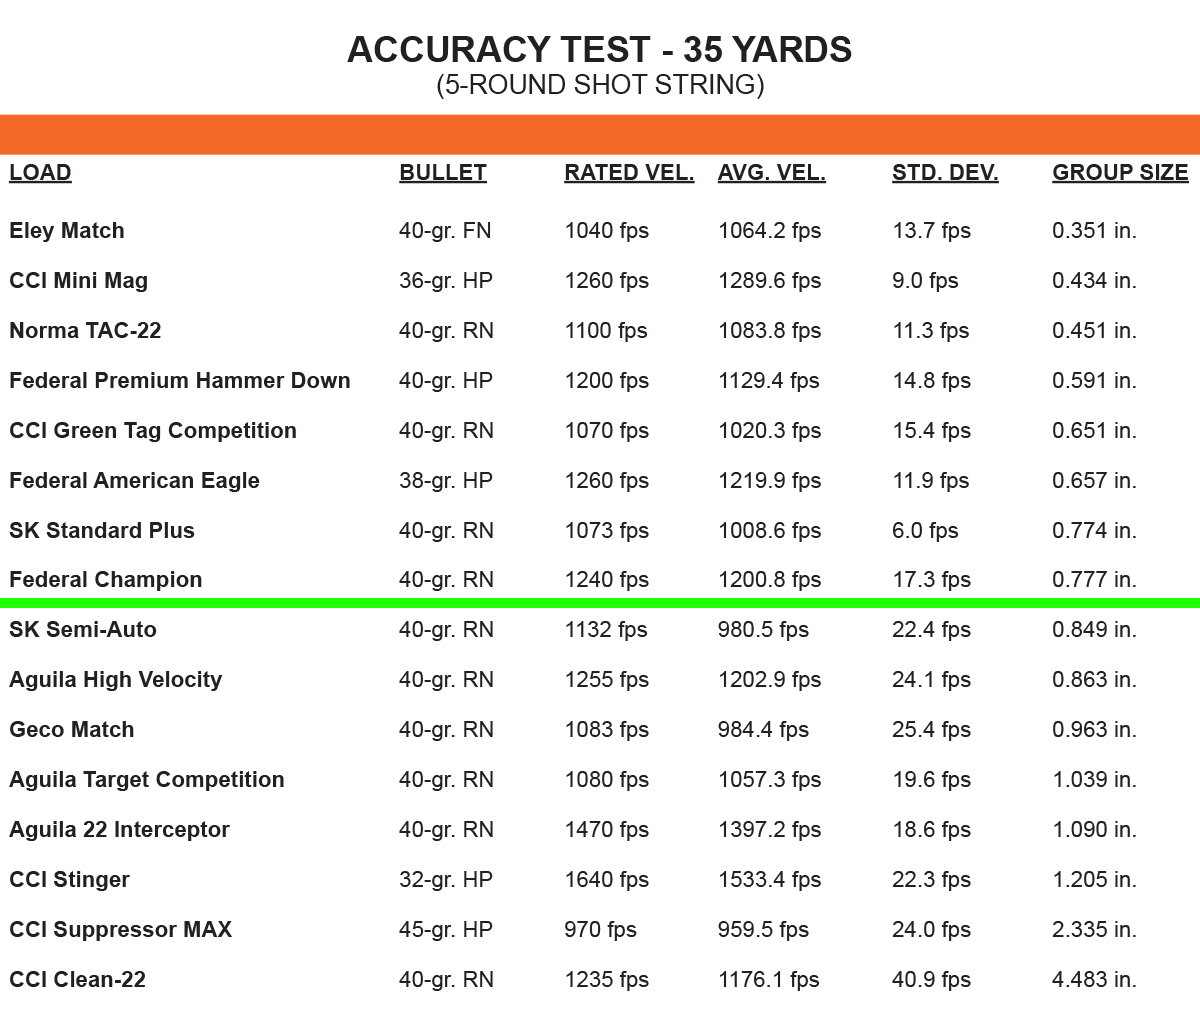Screen dimensions: 1200x1033
Task: Click the AVG. VEL. column header
Action: coord(771,173)
